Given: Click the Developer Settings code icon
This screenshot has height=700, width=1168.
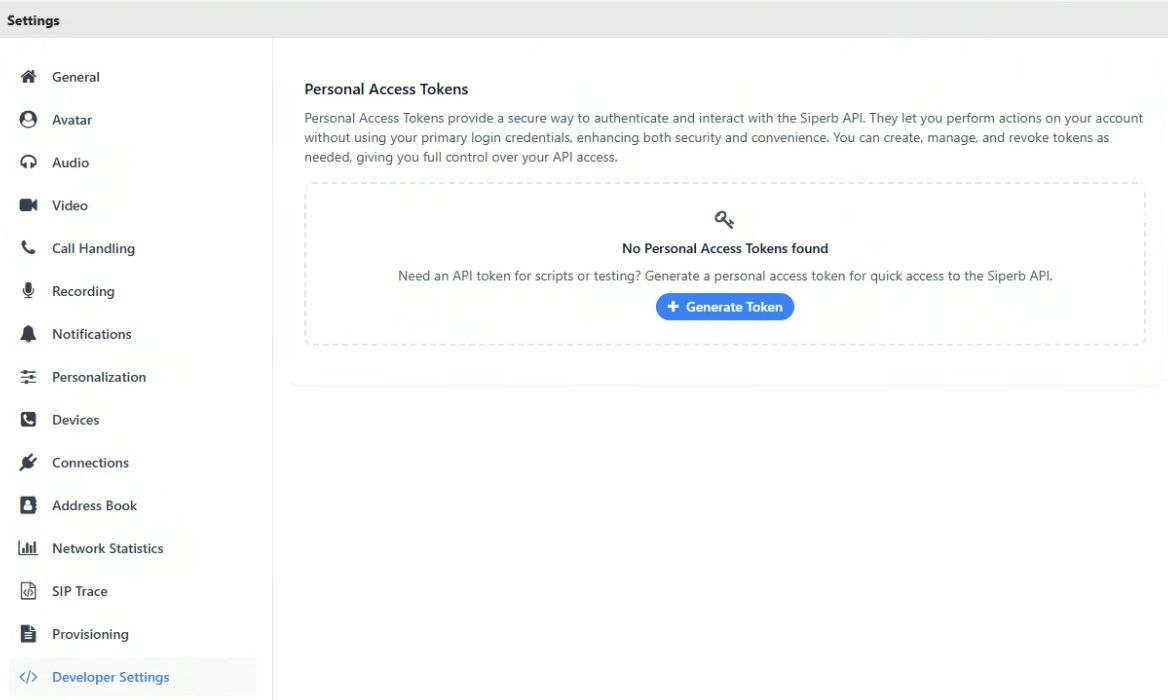Looking at the screenshot, I should 28,677.
